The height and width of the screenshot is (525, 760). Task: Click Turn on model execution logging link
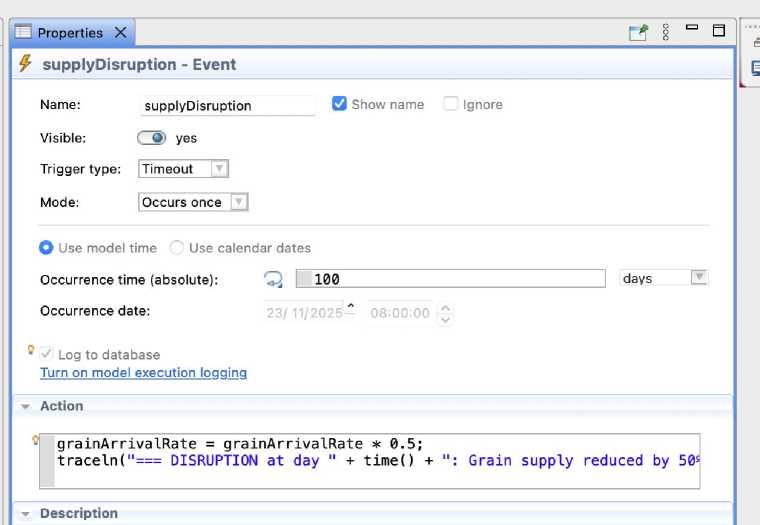point(143,373)
